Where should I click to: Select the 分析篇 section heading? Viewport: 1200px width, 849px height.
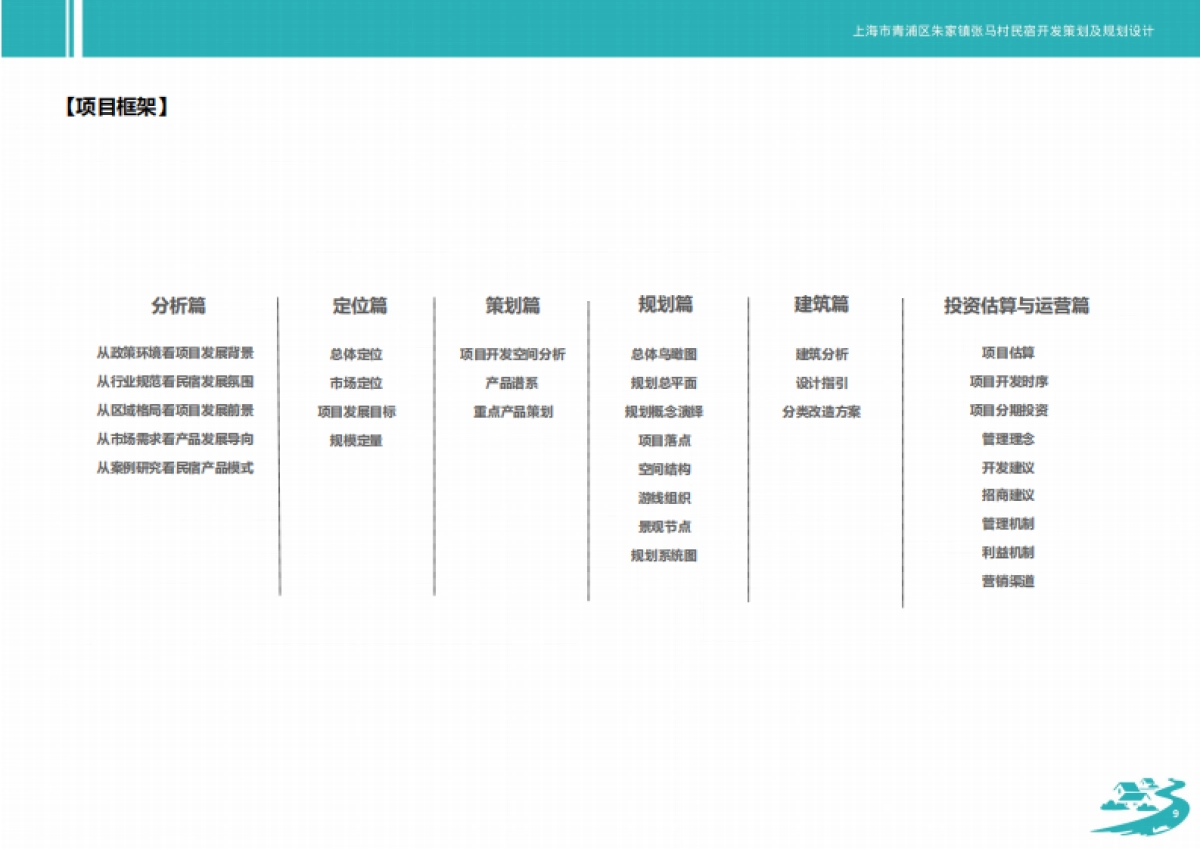click(178, 306)
